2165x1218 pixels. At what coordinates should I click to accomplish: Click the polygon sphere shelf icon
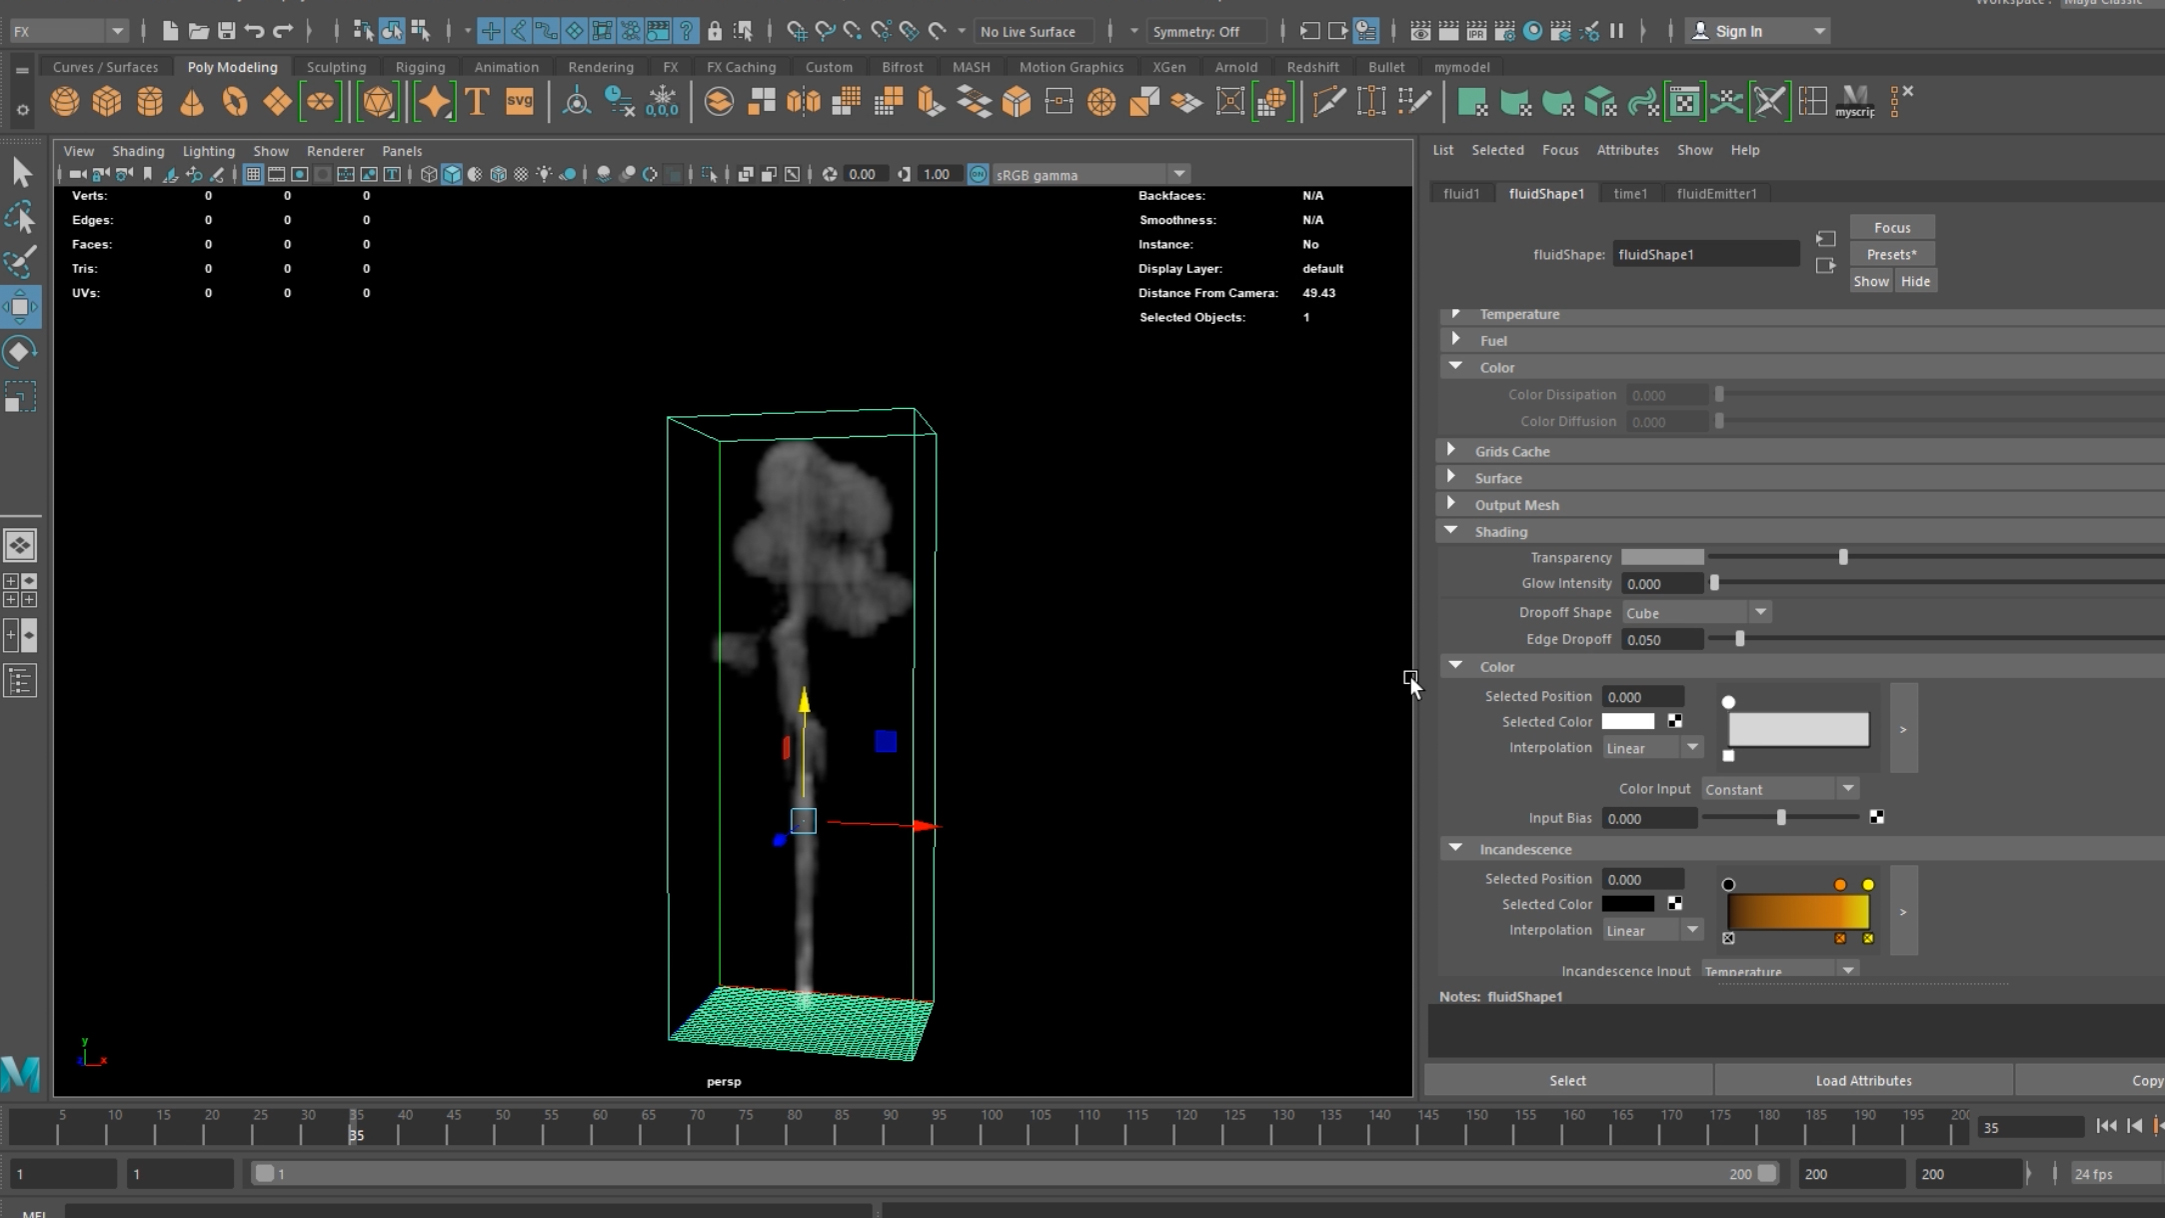(x=65, y=102)
